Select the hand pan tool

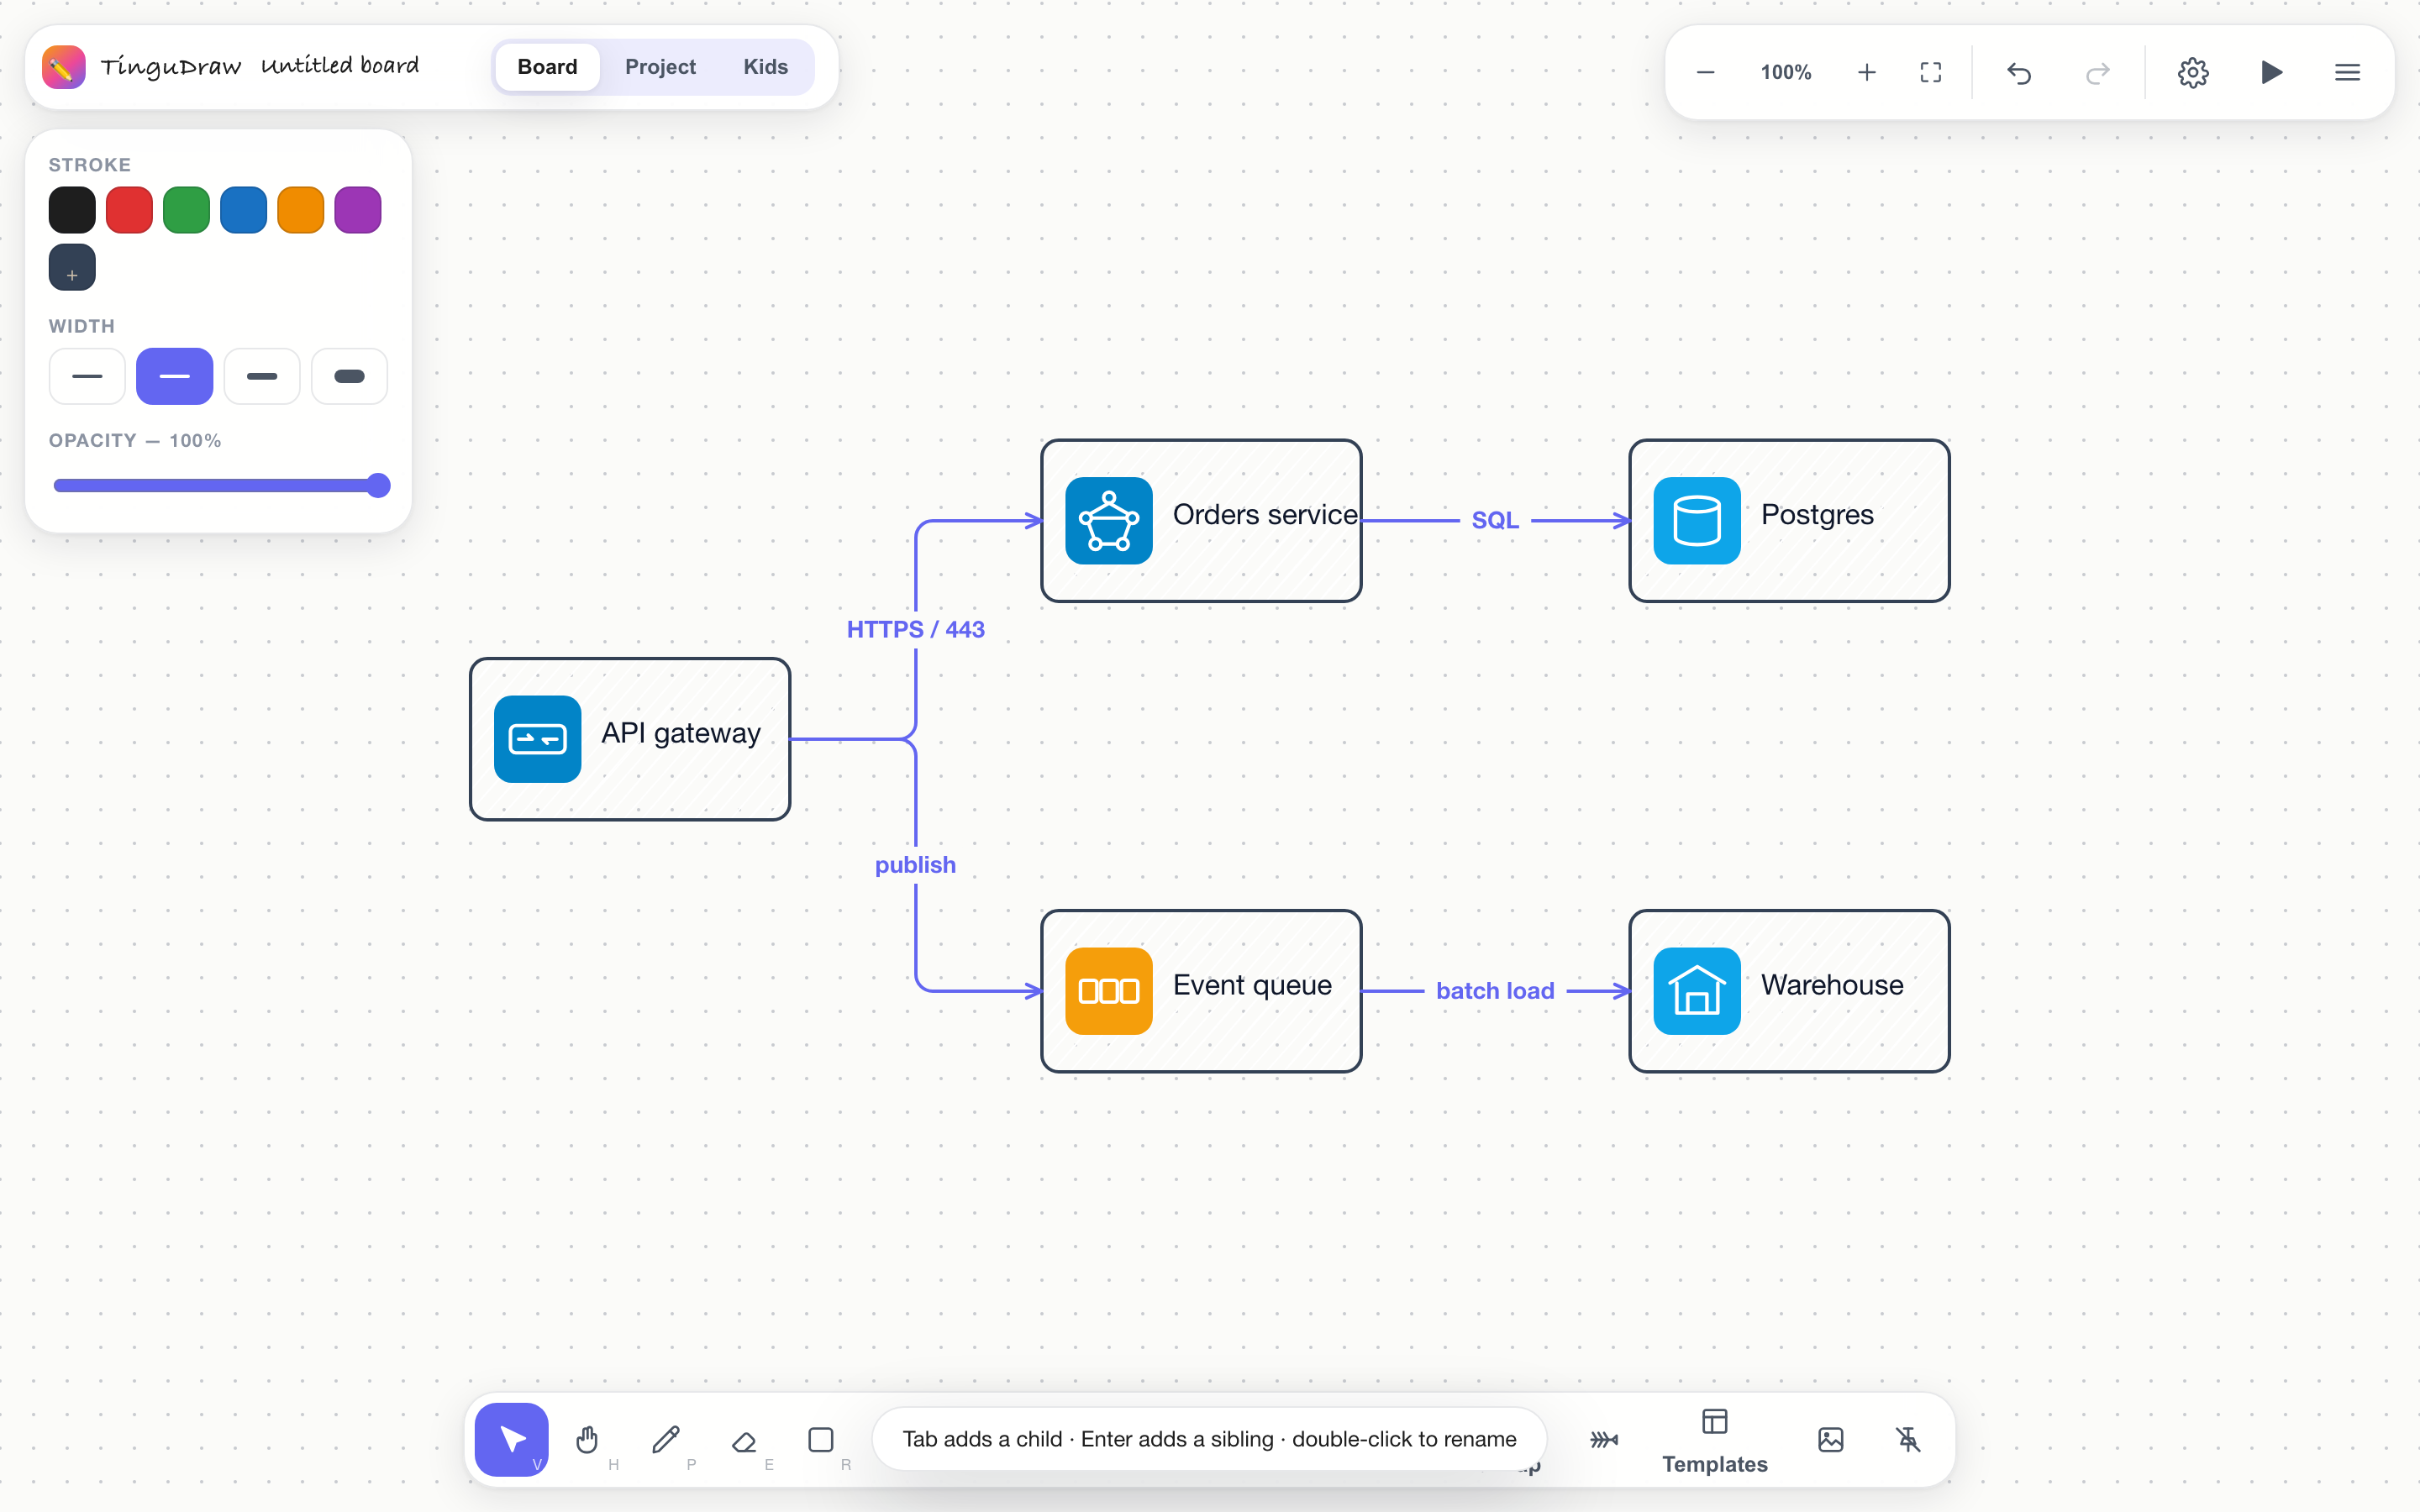tap(588, 1439)
